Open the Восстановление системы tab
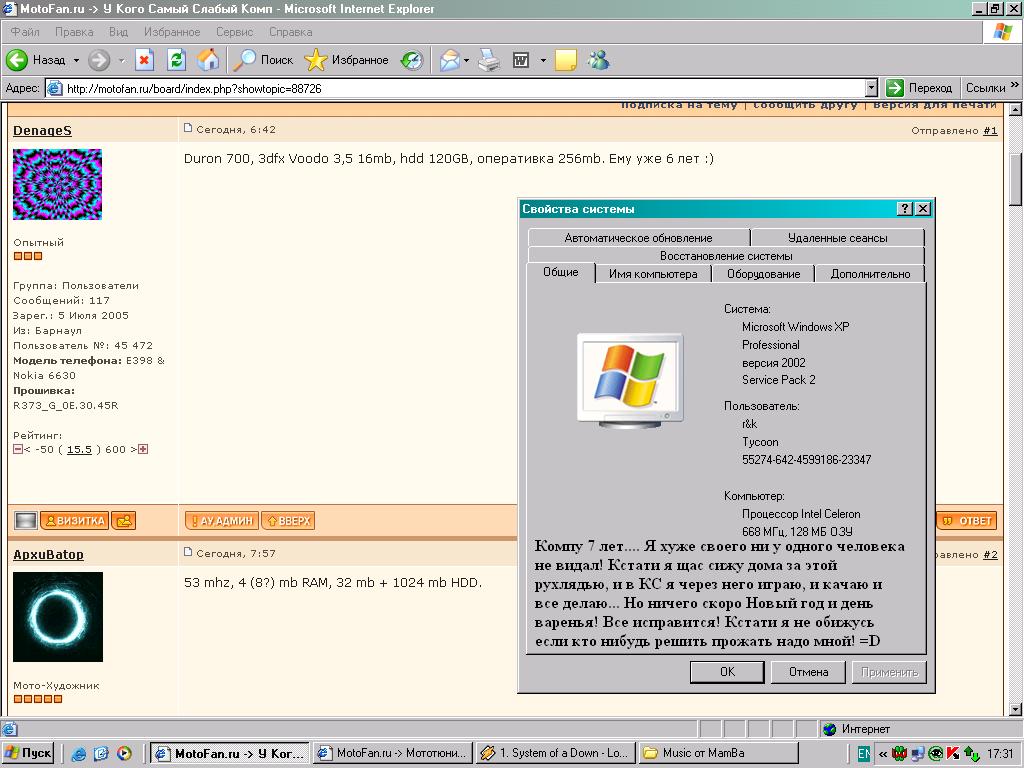 [726, 256]
